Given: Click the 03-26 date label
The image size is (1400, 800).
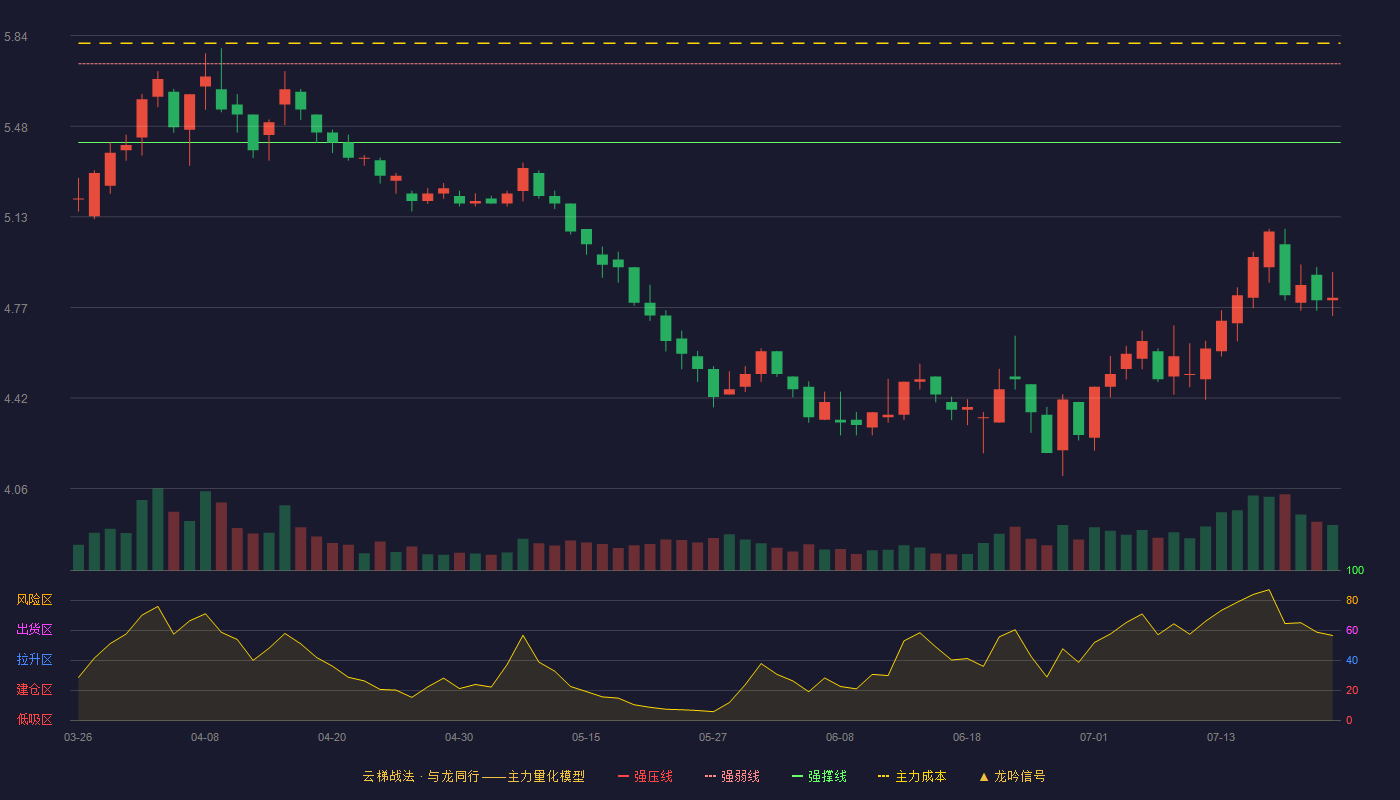Looking at the screenshot, I should coord(78,737).
